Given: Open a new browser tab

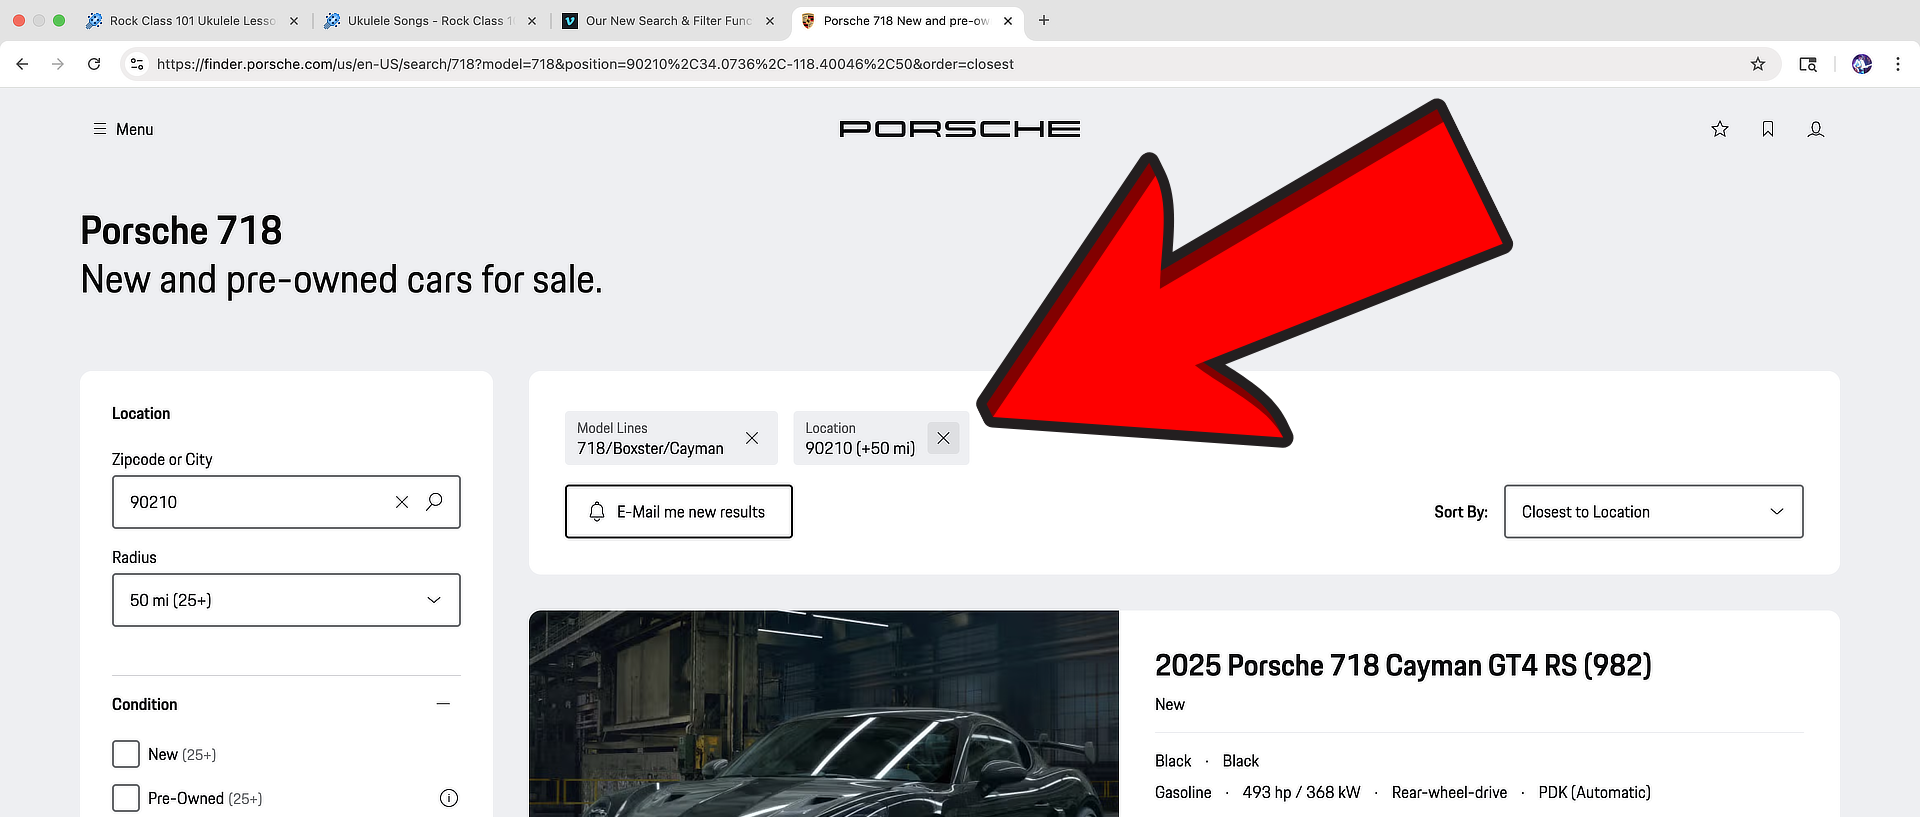Looking at the screenshot, I should 1044,20.
